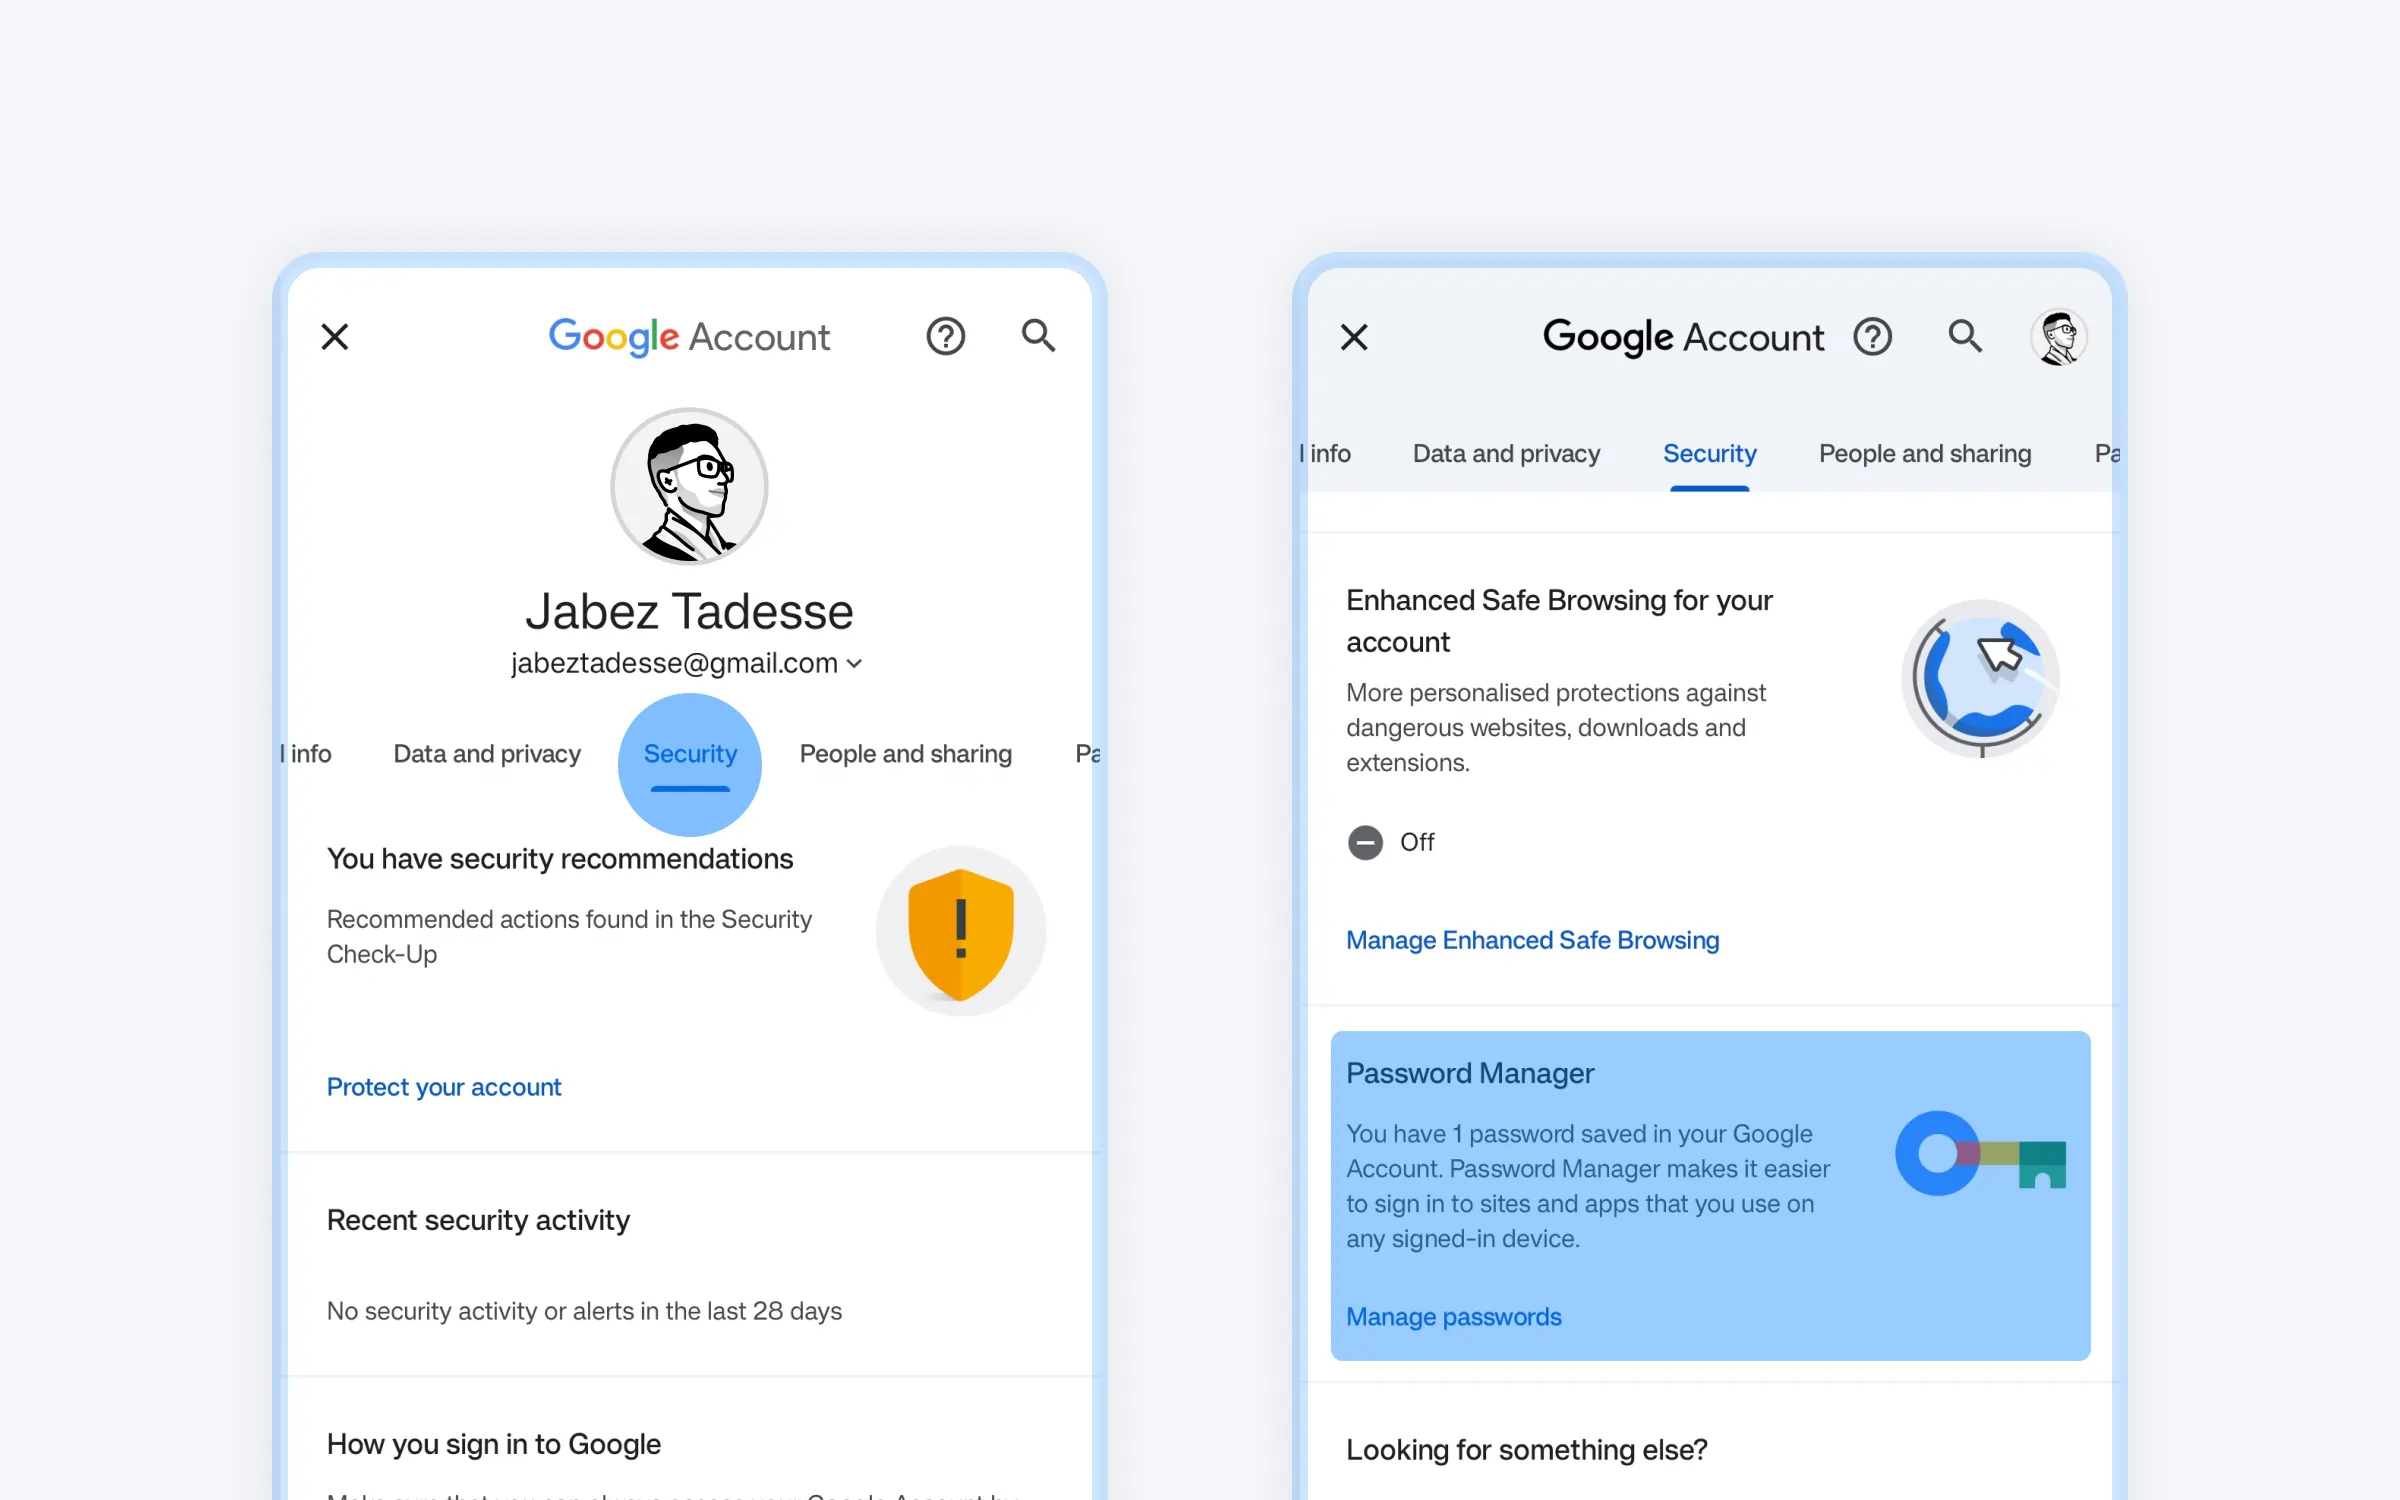Select People and sharing tab
The width and height of the screenshot is (2400, 1500).
pos(904,753)
